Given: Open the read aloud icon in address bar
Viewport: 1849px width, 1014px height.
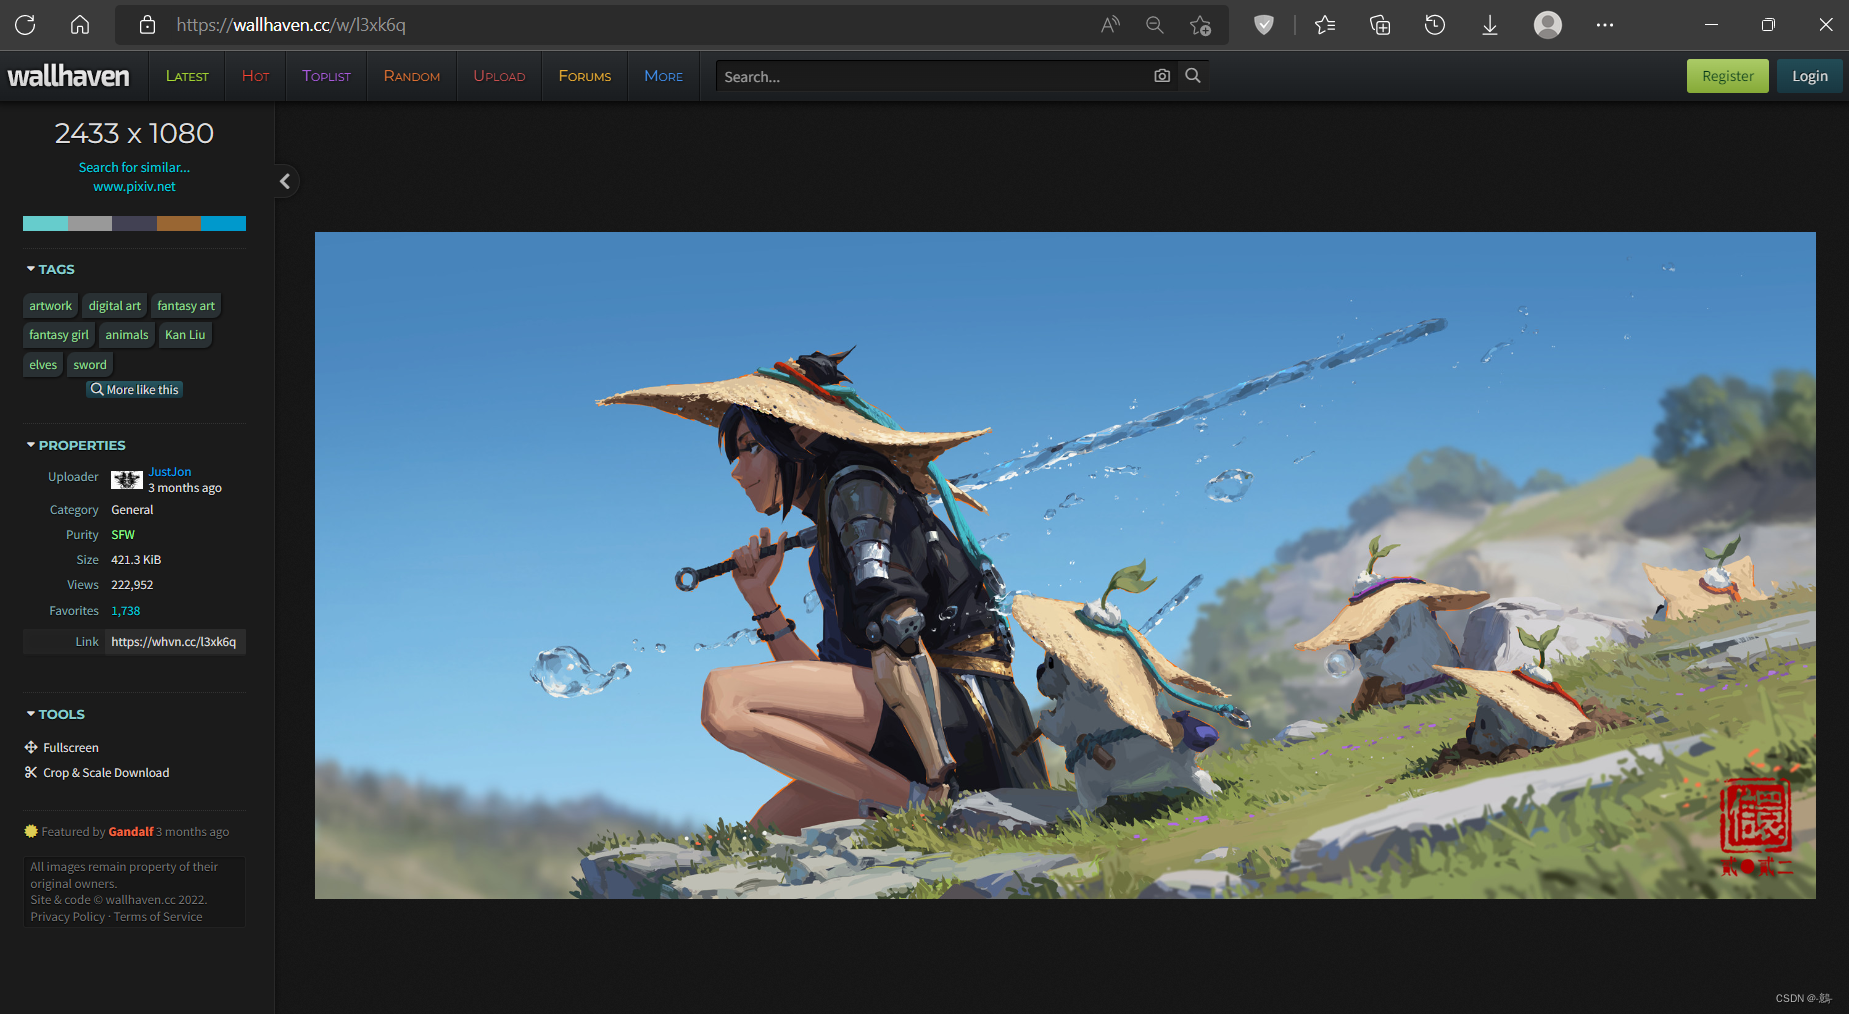Looking at the screenshot, I should click(1110, 25).
